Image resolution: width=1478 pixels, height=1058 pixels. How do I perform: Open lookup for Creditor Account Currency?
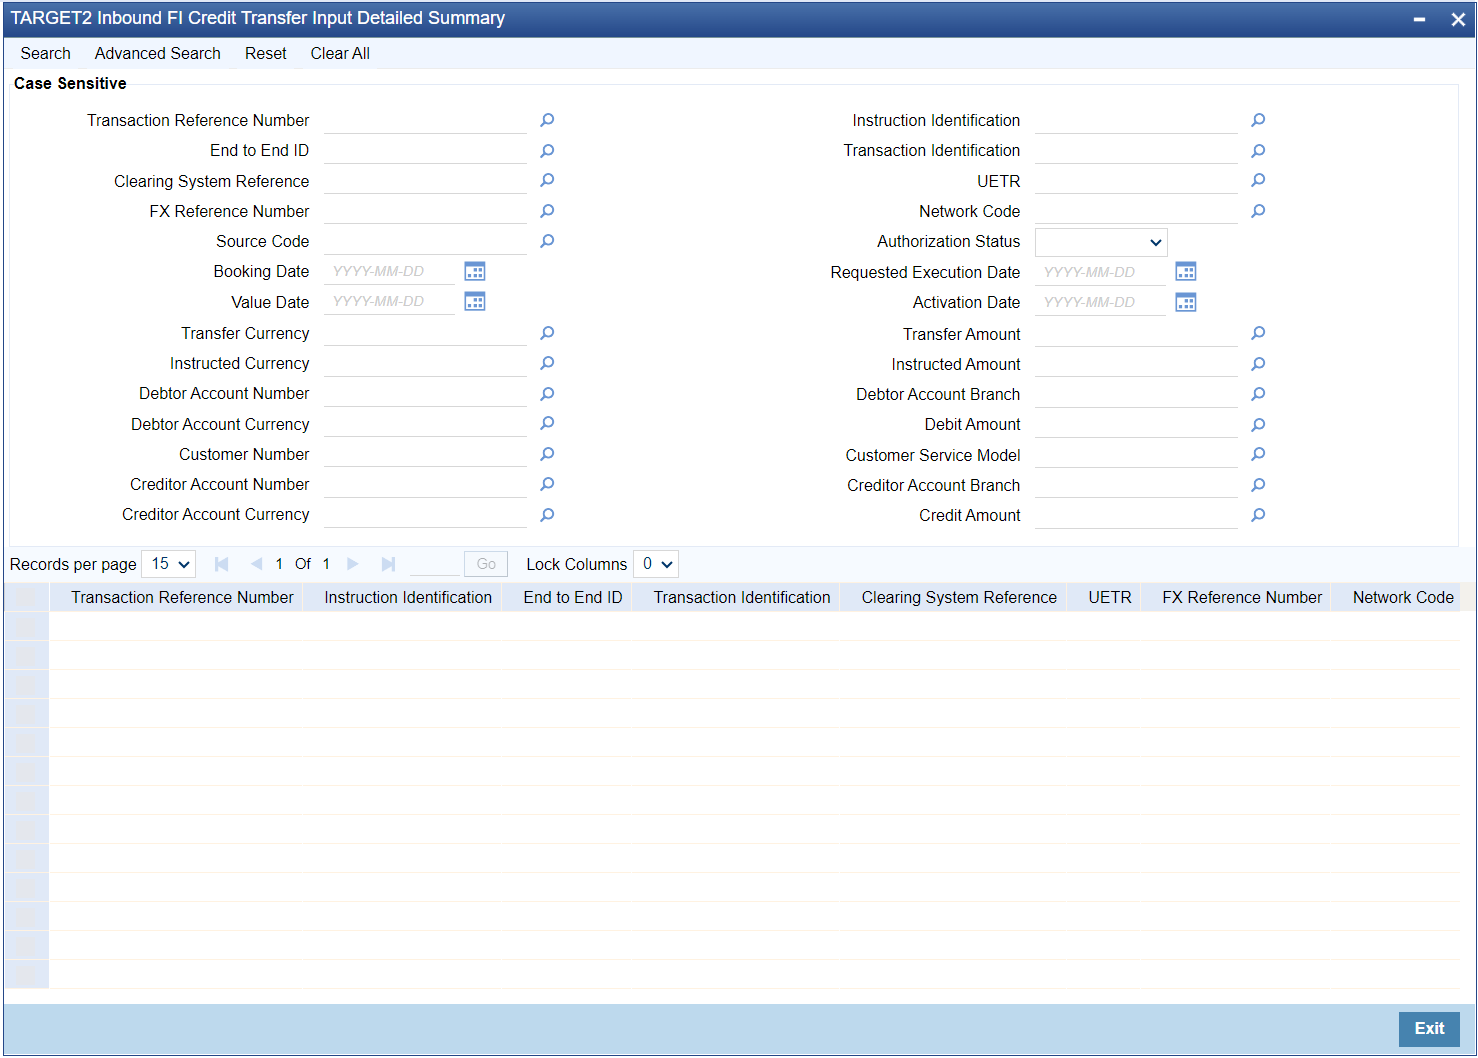[x=547, y=515]
